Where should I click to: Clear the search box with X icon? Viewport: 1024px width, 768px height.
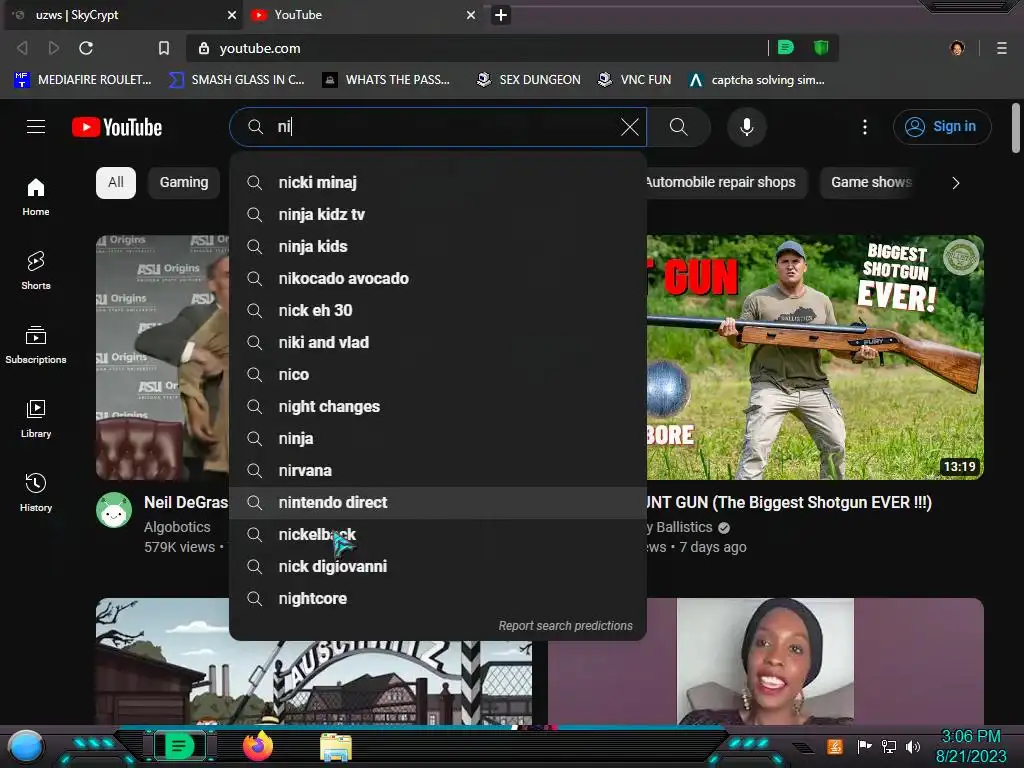[630, 127]
